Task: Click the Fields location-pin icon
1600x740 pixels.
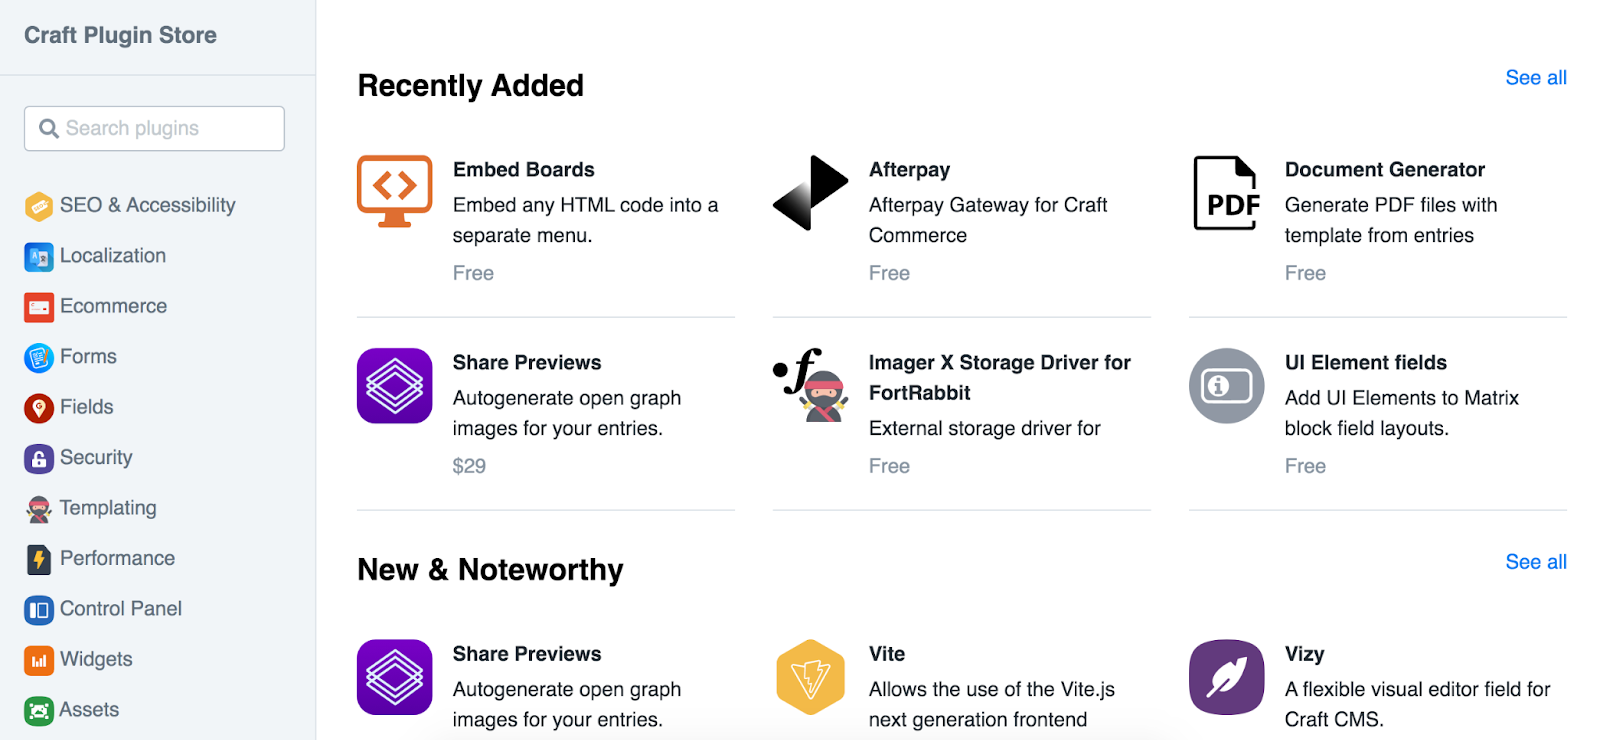Action: [x=38, y=407]
